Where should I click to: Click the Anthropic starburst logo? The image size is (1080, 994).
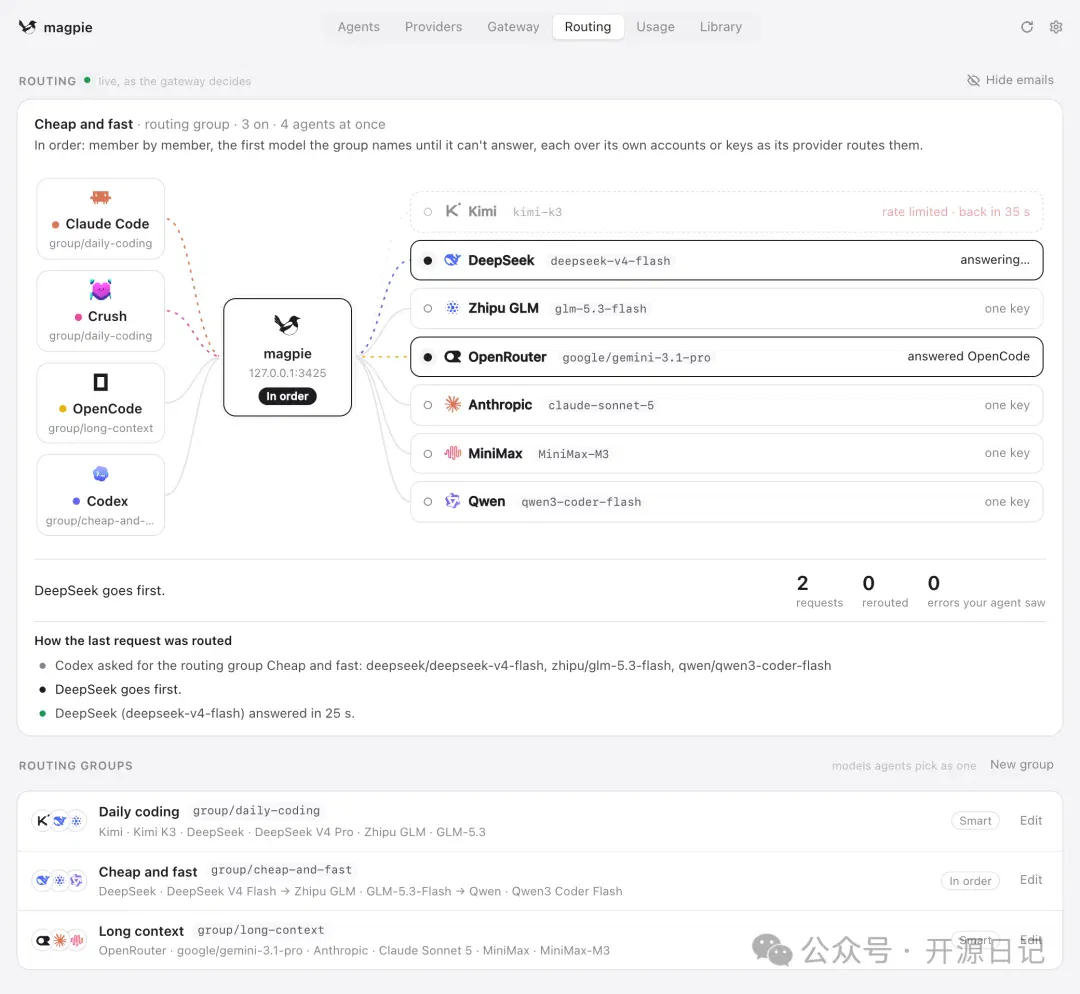click(x=453, y=404)
